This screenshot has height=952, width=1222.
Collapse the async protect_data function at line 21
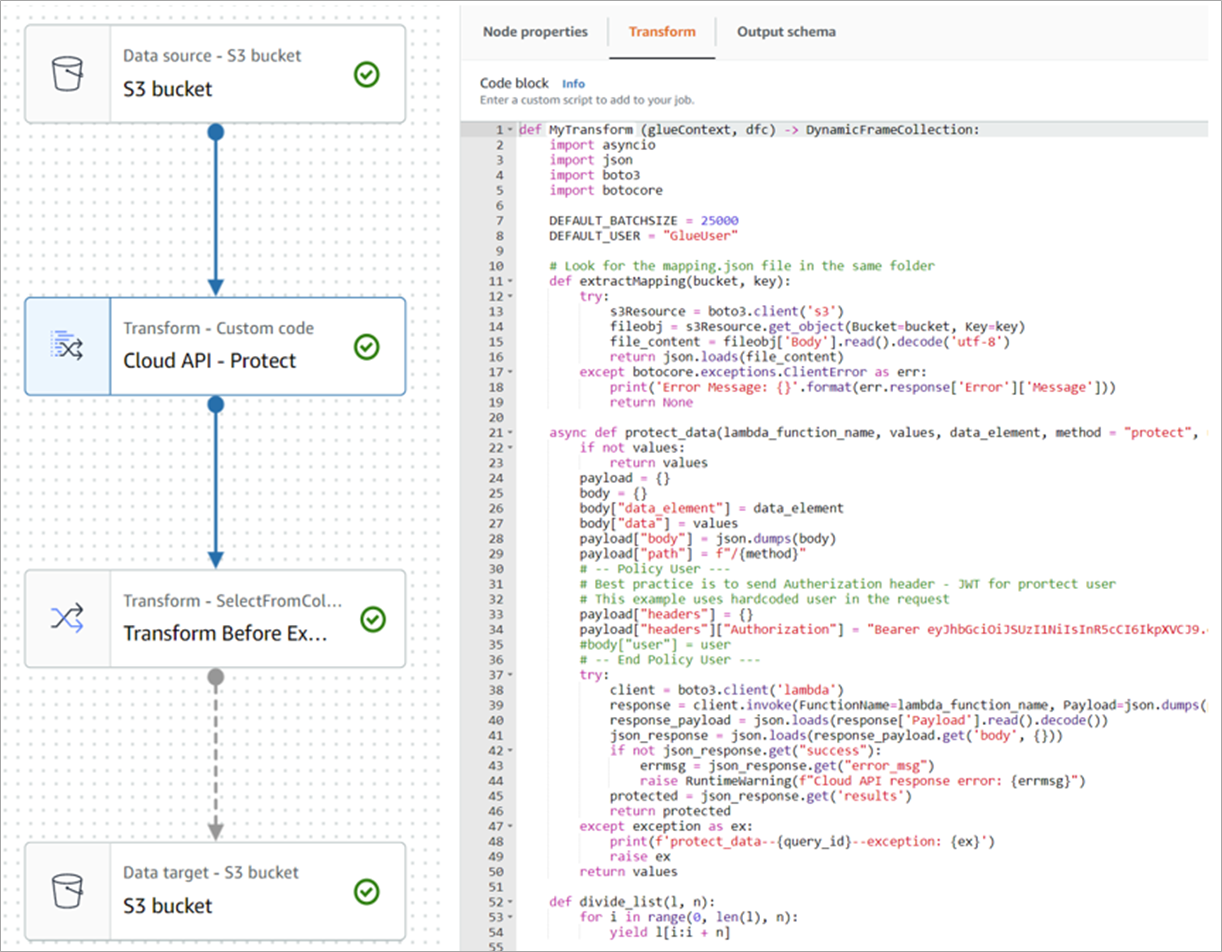[511, 432]
